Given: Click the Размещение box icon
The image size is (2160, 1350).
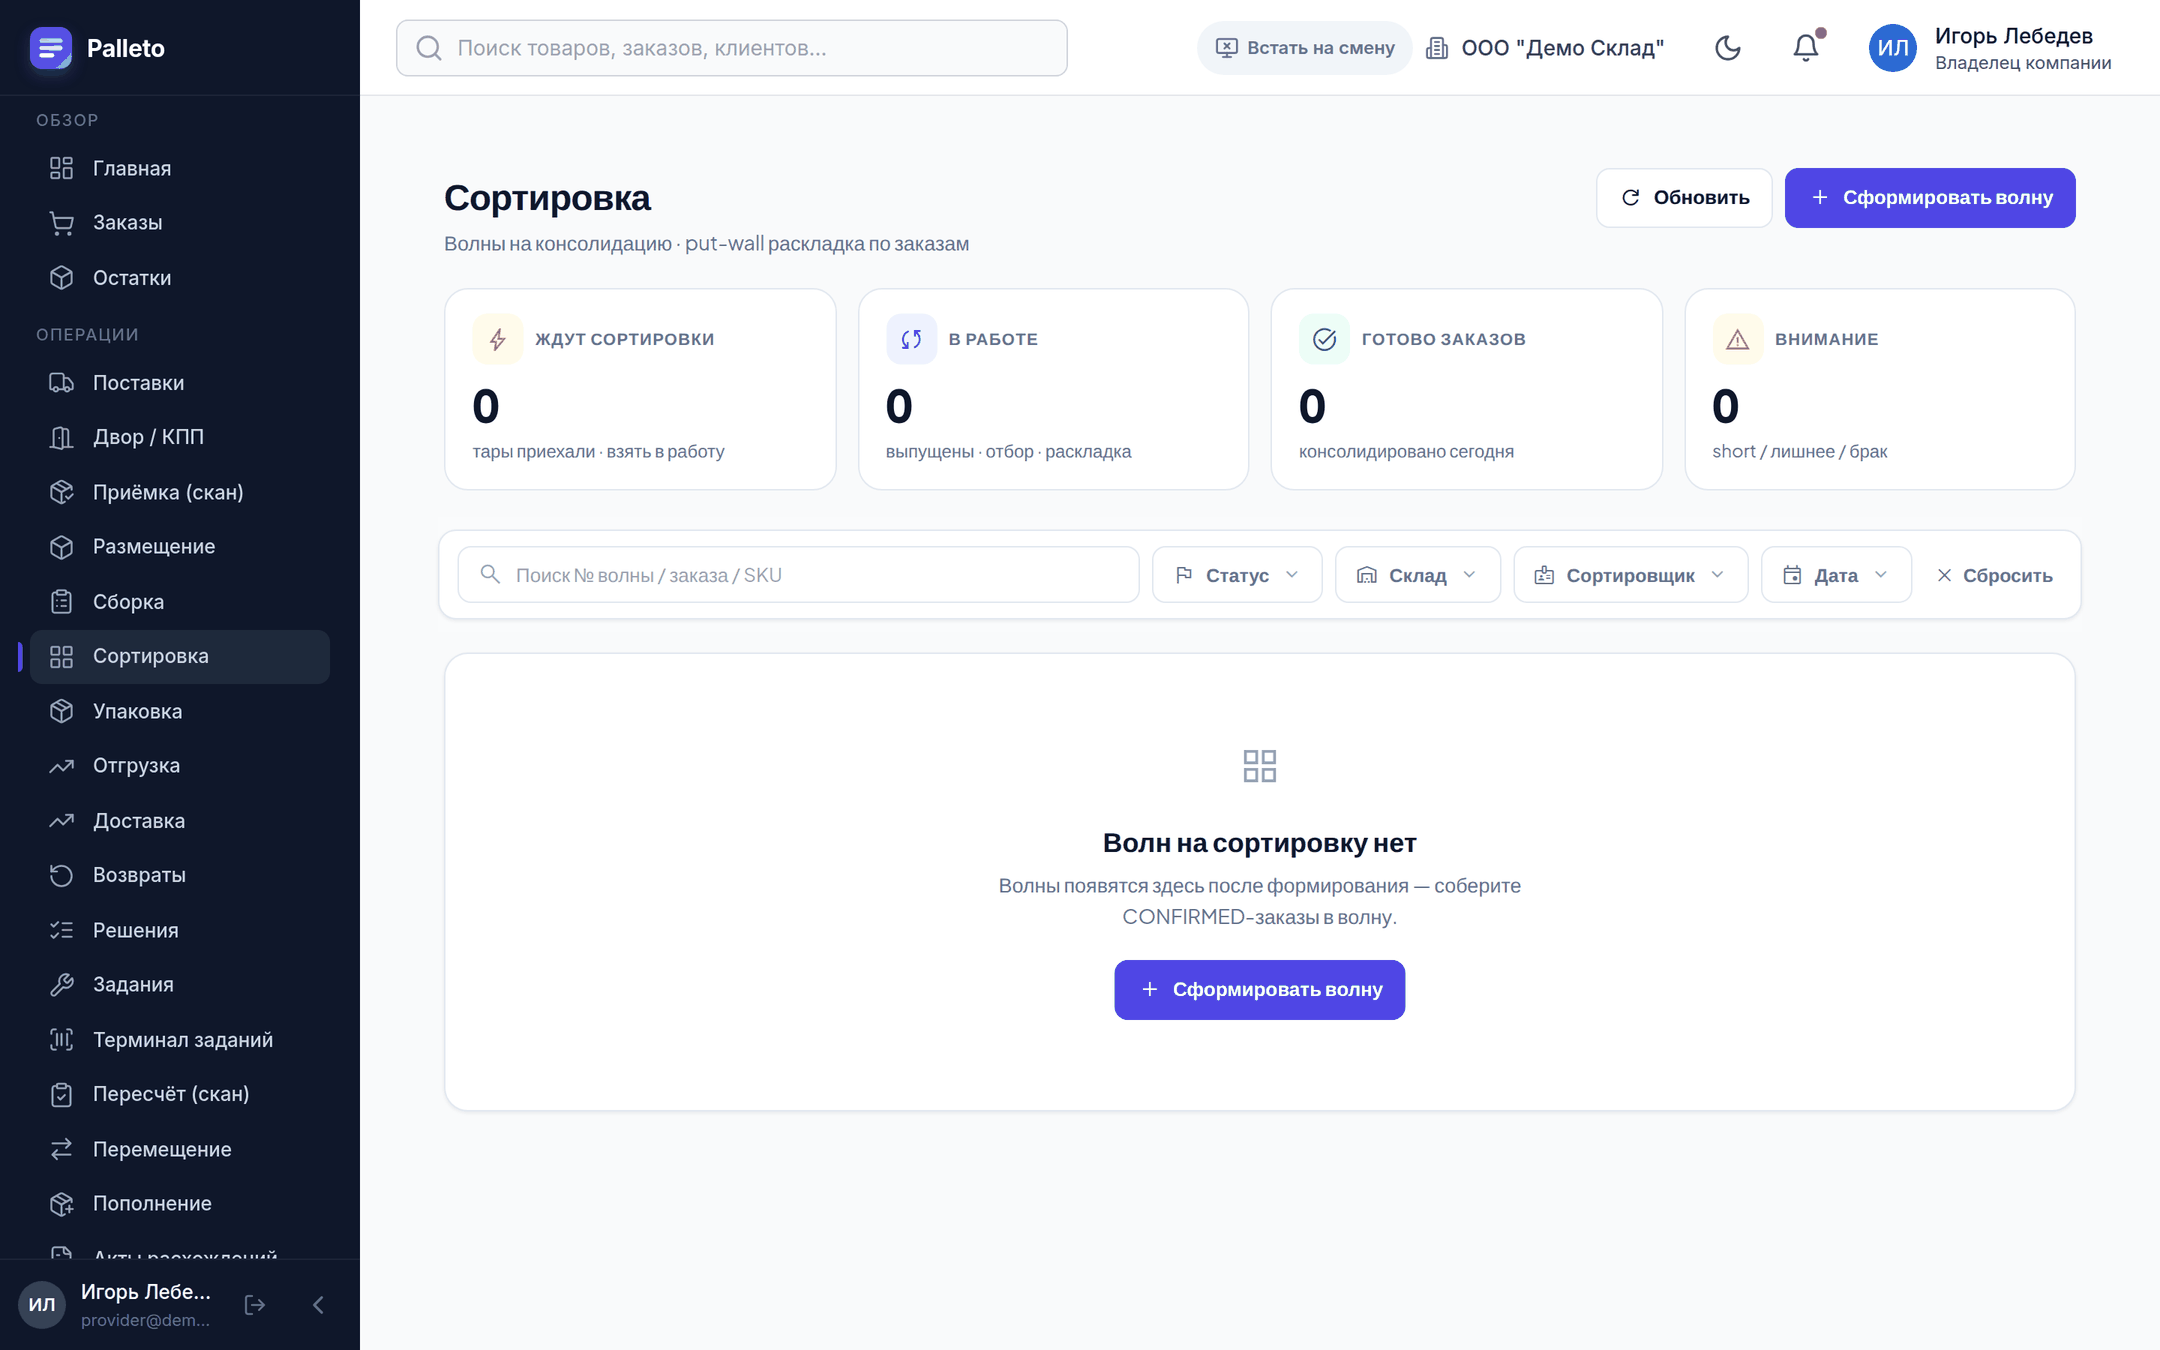Looking at the screenshot, I should (x=62, y=547).
